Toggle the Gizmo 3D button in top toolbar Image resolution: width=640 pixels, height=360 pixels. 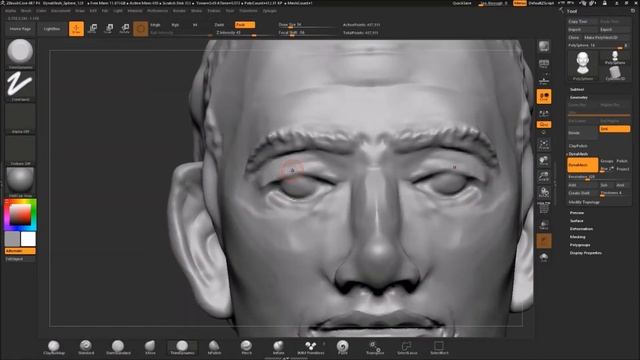[x=140, y=29]
